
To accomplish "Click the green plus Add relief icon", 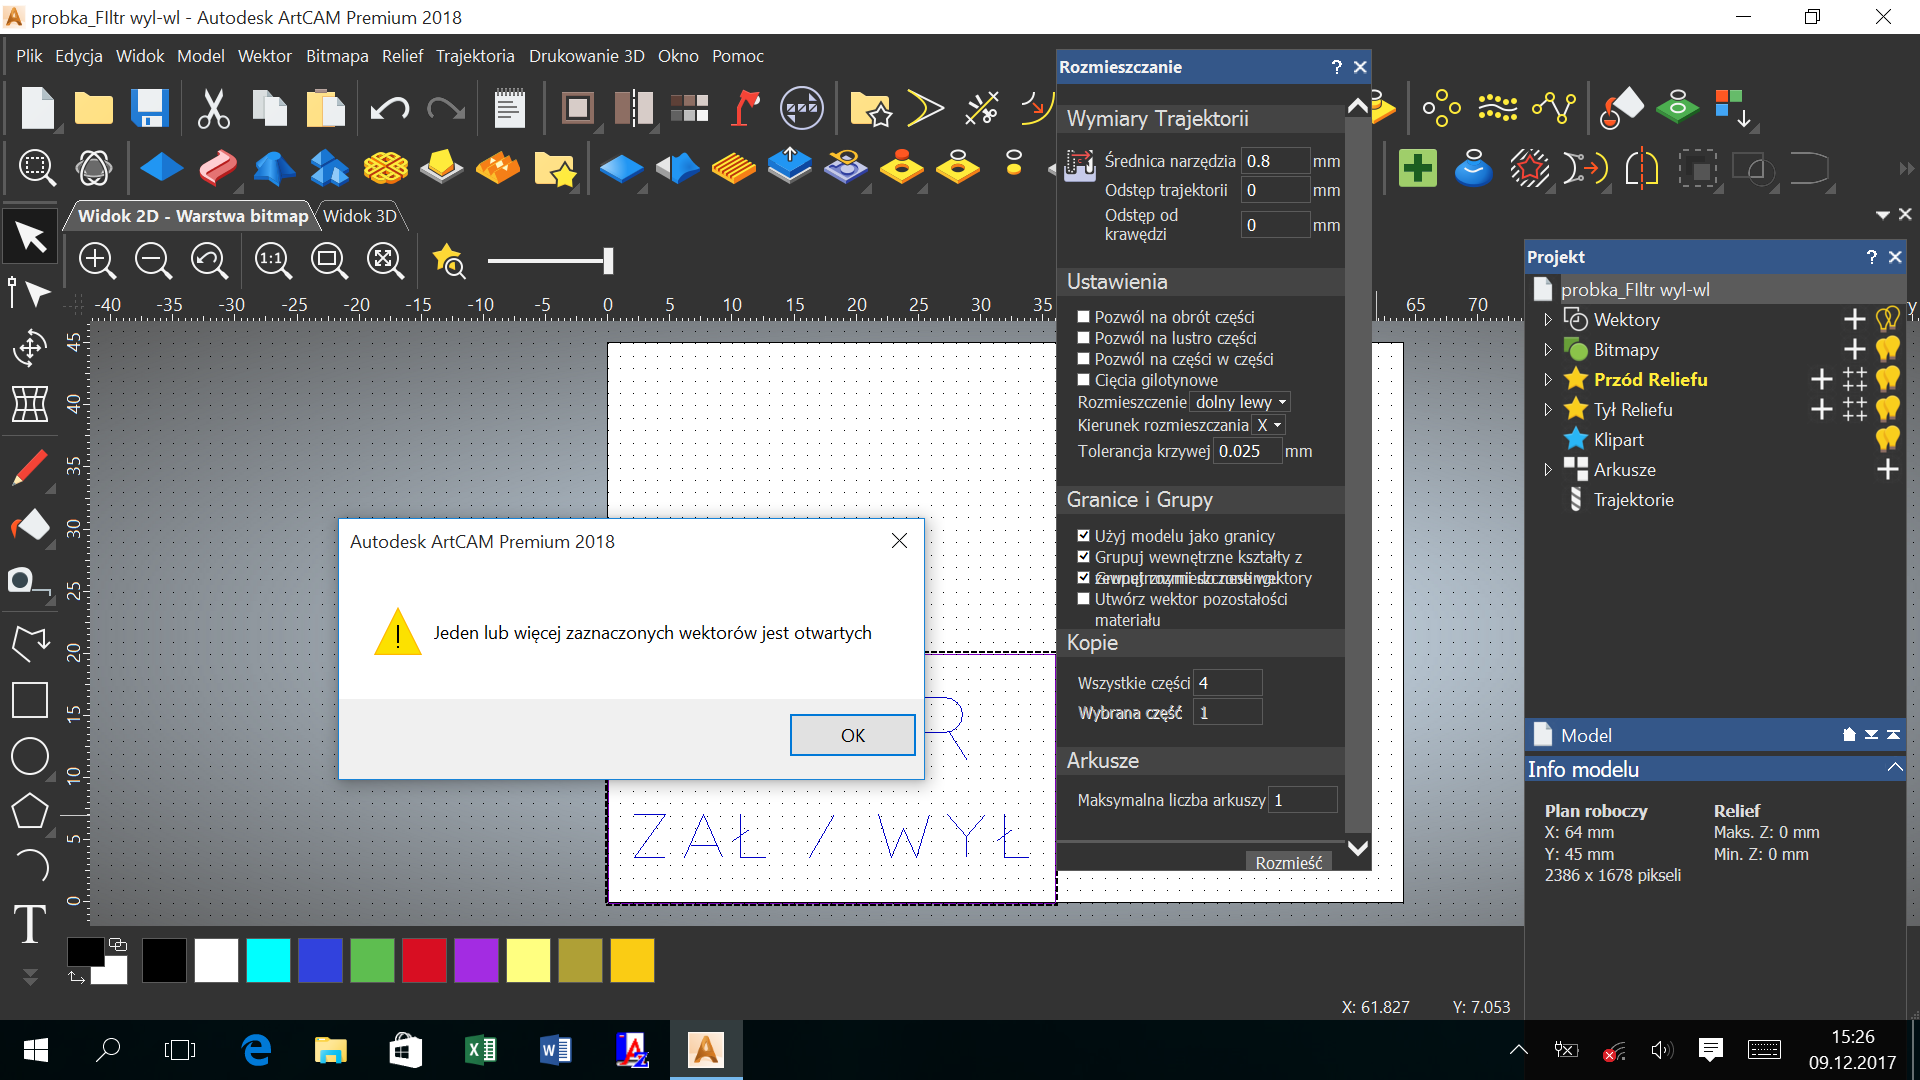I will [1418, 168].
